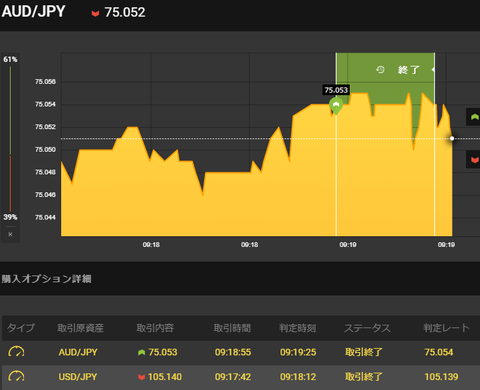Close the sentiment bar with X
The height and width of the screenshot is (390, 480).
10,234
